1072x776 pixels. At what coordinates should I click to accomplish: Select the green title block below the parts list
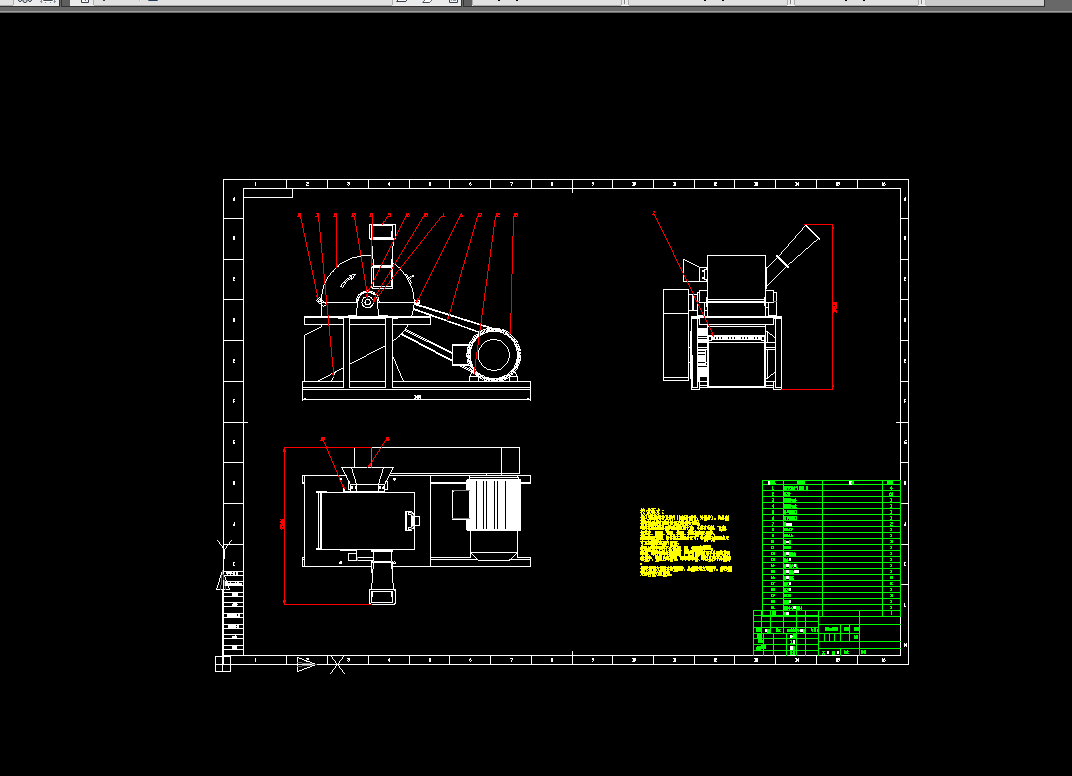pyautogui.click(x=827, y=633)
